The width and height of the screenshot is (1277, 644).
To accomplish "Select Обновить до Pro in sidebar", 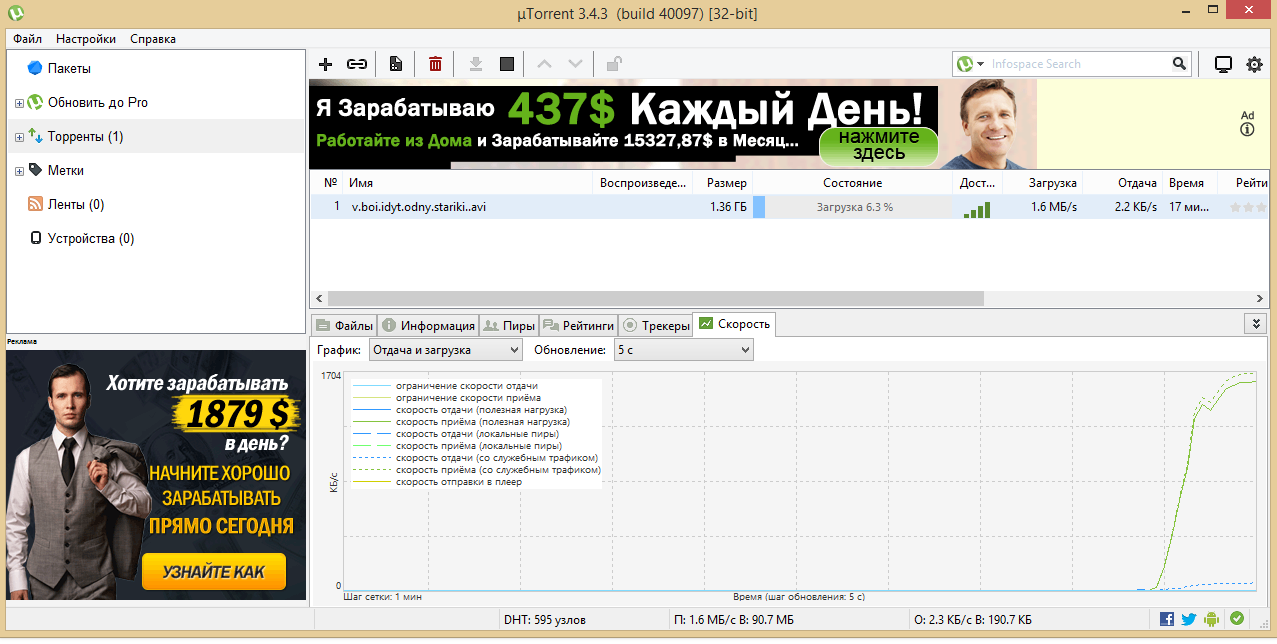I will point(97,102).
